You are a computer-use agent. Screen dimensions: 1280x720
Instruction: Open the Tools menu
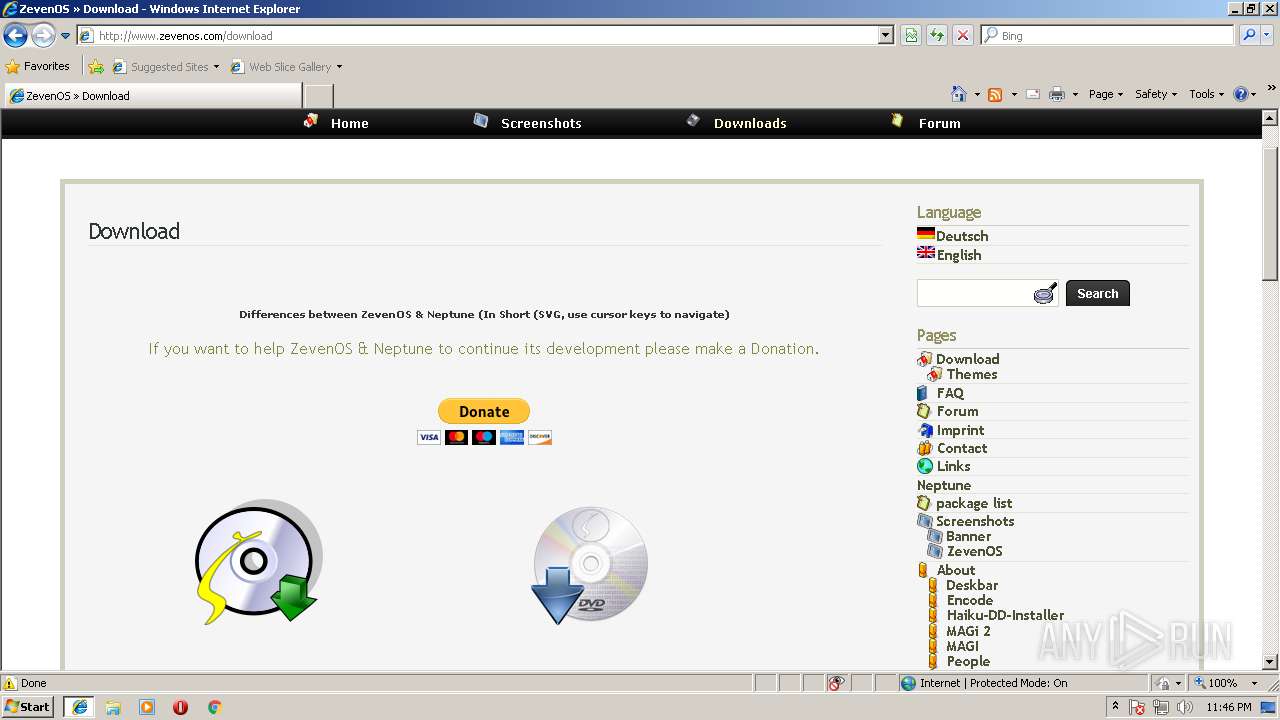pos(1206,94)
